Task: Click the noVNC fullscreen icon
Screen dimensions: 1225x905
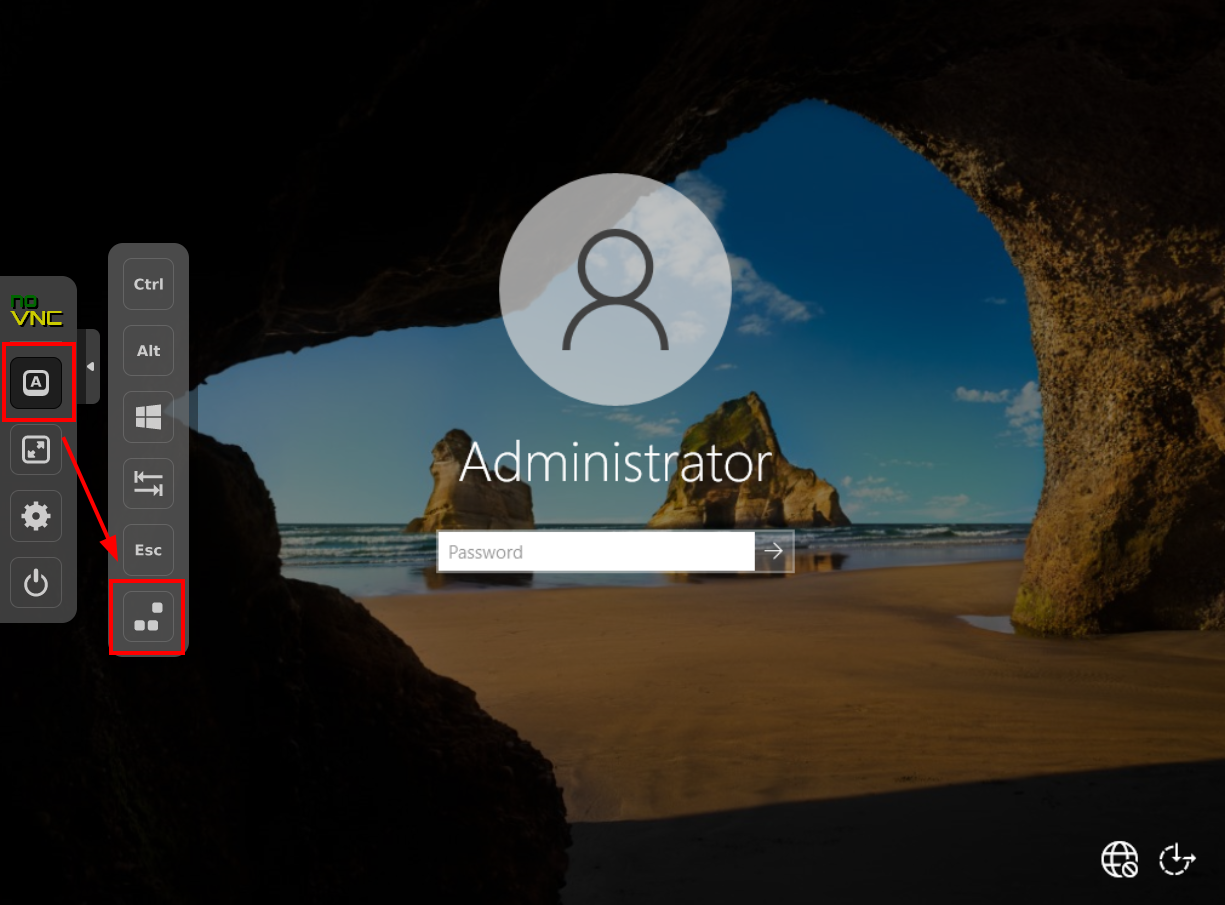Action: coord(36,450)
